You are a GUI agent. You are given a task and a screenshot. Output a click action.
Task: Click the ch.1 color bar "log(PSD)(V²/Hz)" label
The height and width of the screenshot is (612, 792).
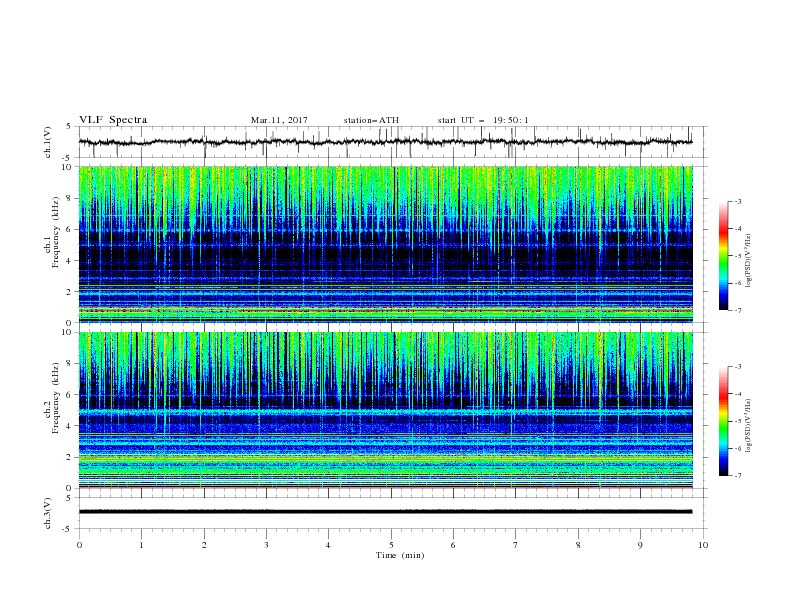pyautogui.click(x=749, y=261)
